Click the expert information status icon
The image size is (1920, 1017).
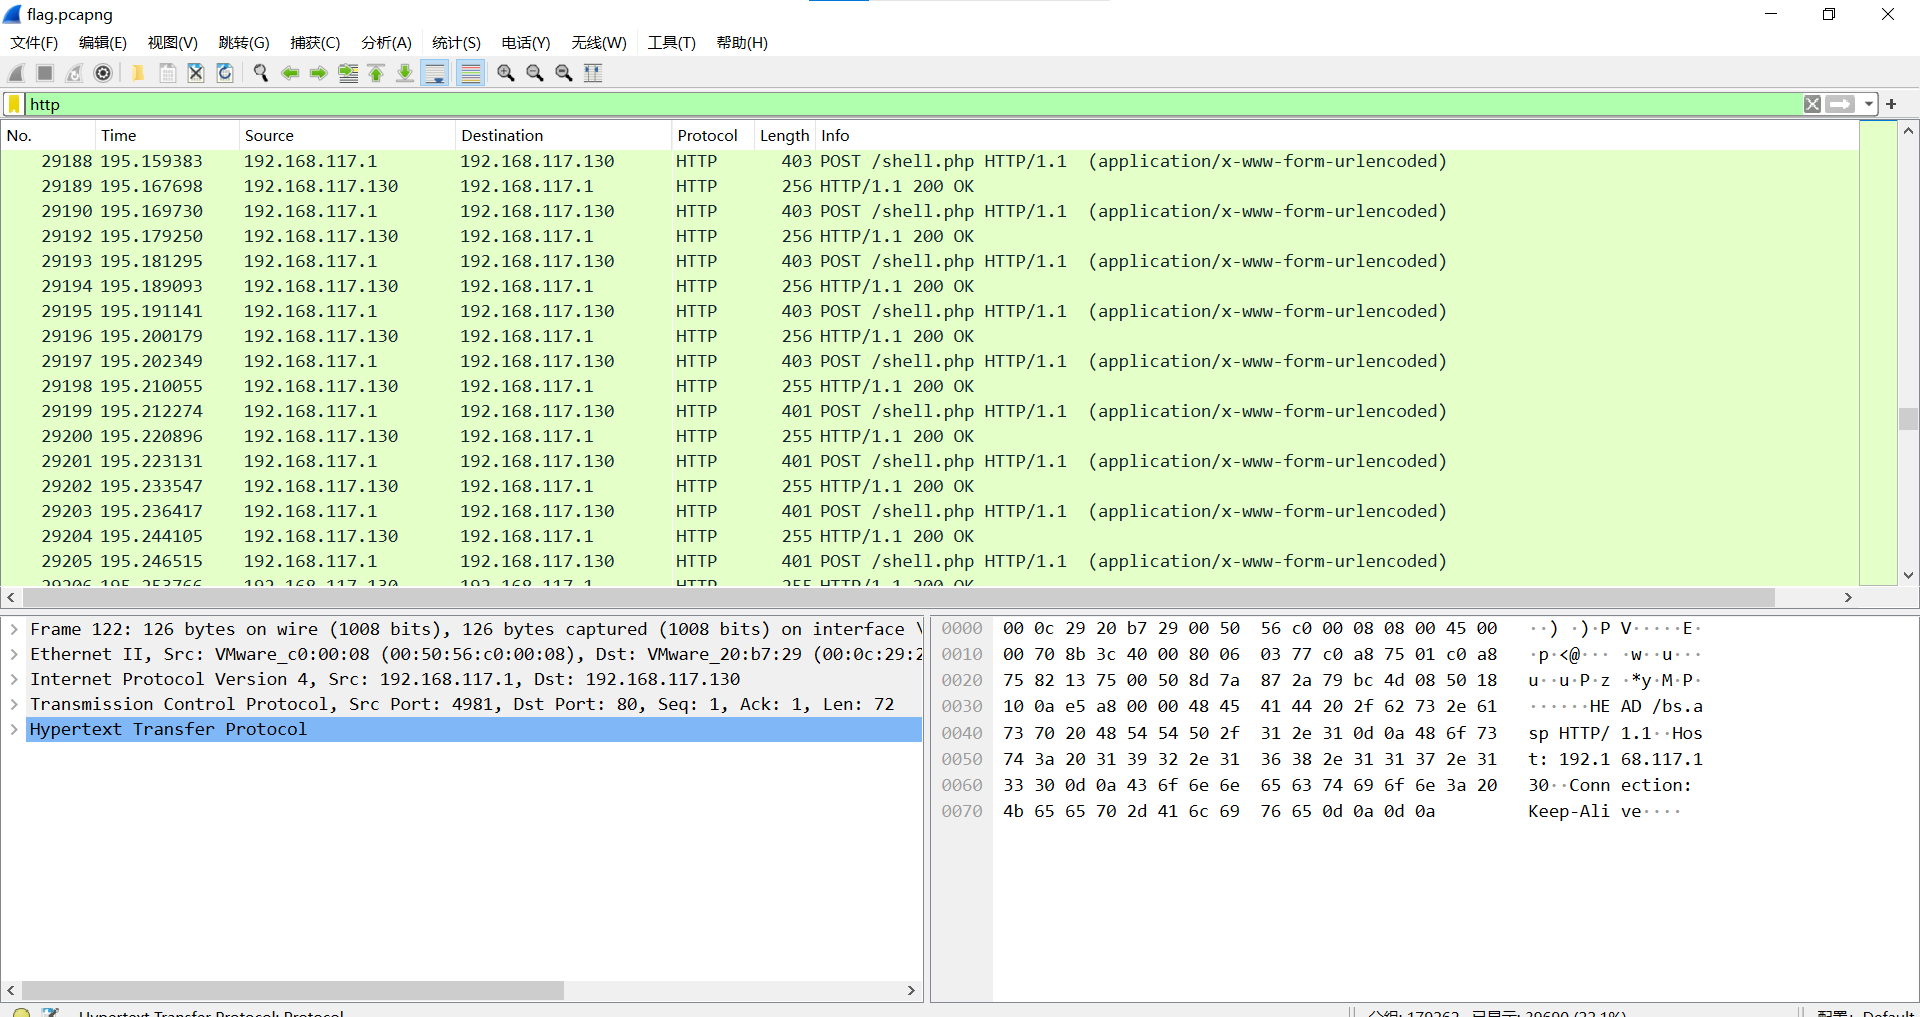click(x=21, y=1011)
